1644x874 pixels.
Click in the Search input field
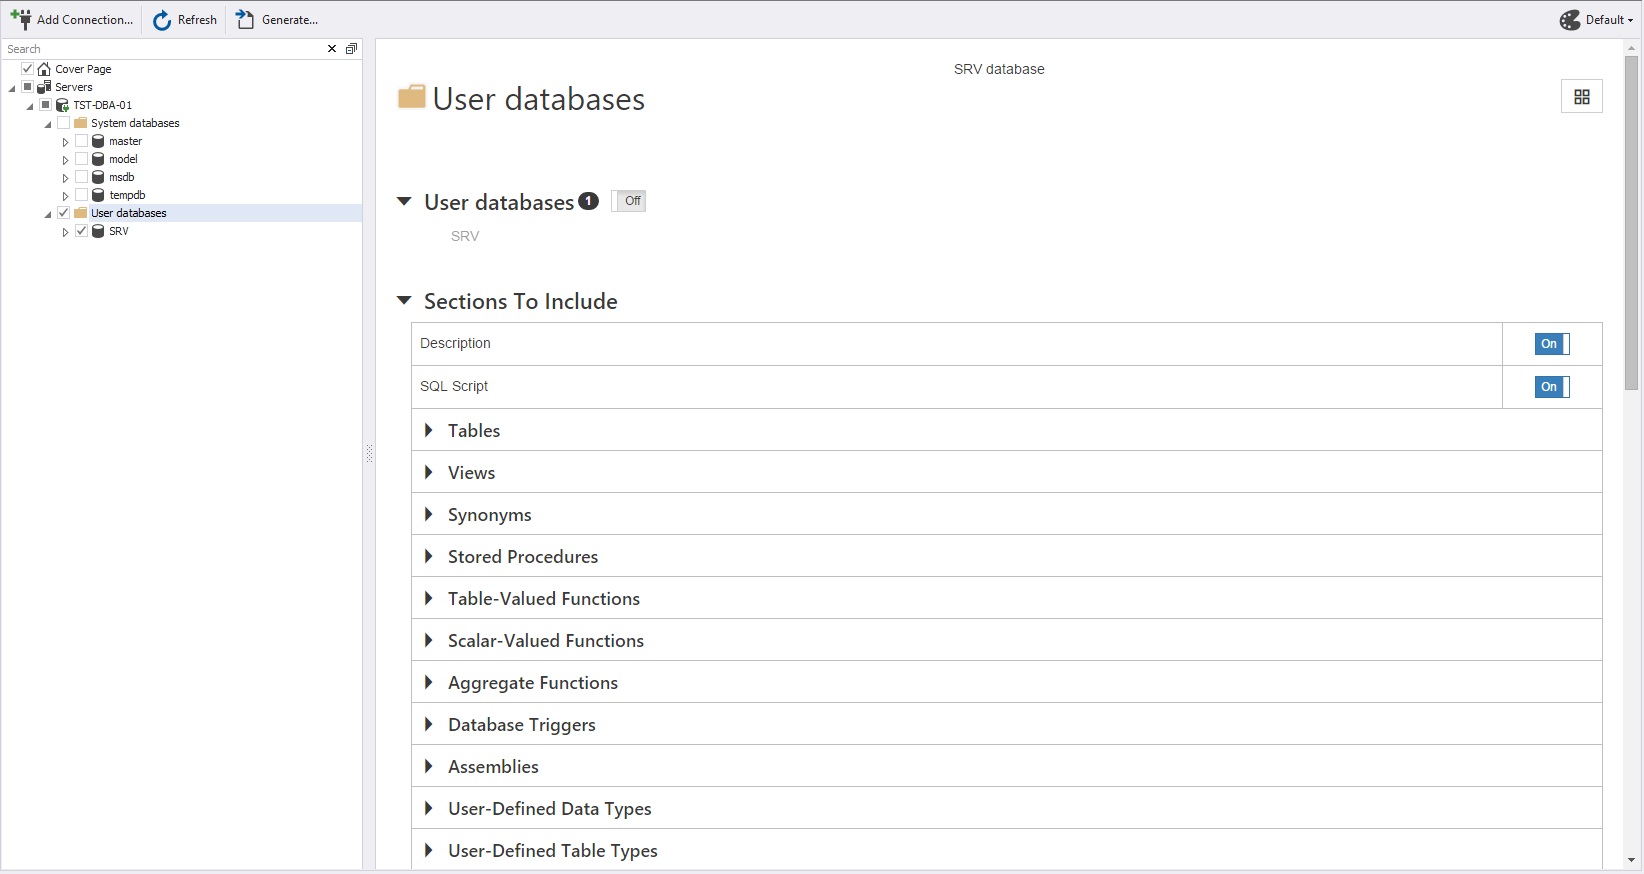(x=160, y=49)
